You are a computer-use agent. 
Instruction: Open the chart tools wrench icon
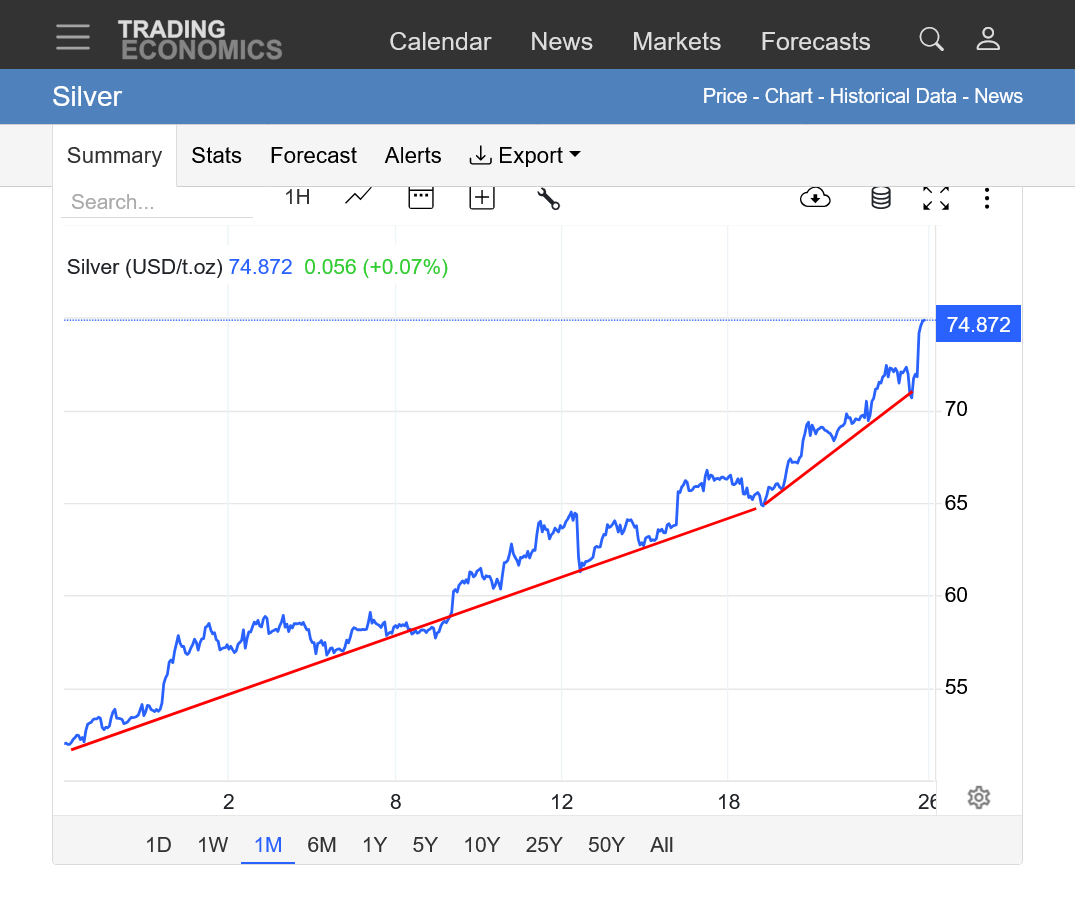[x=548, y=198]
